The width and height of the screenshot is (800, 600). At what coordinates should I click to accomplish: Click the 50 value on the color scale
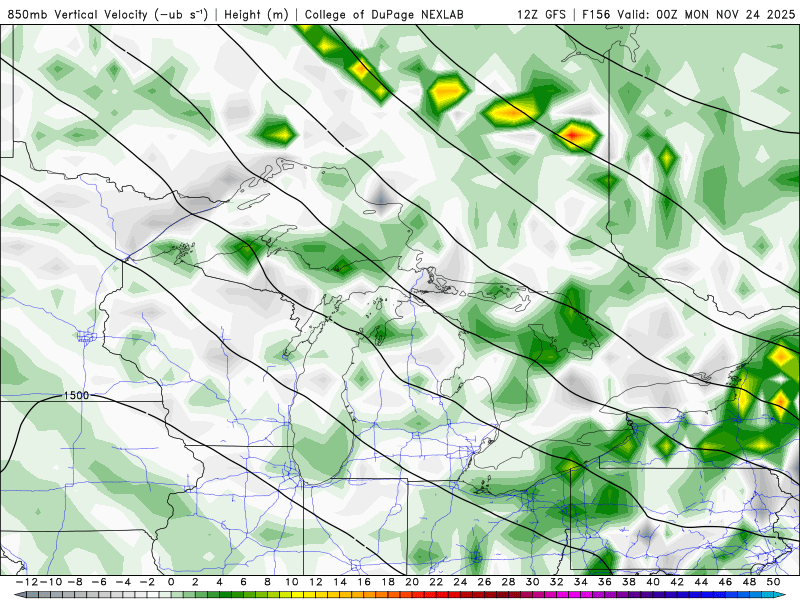773,582
